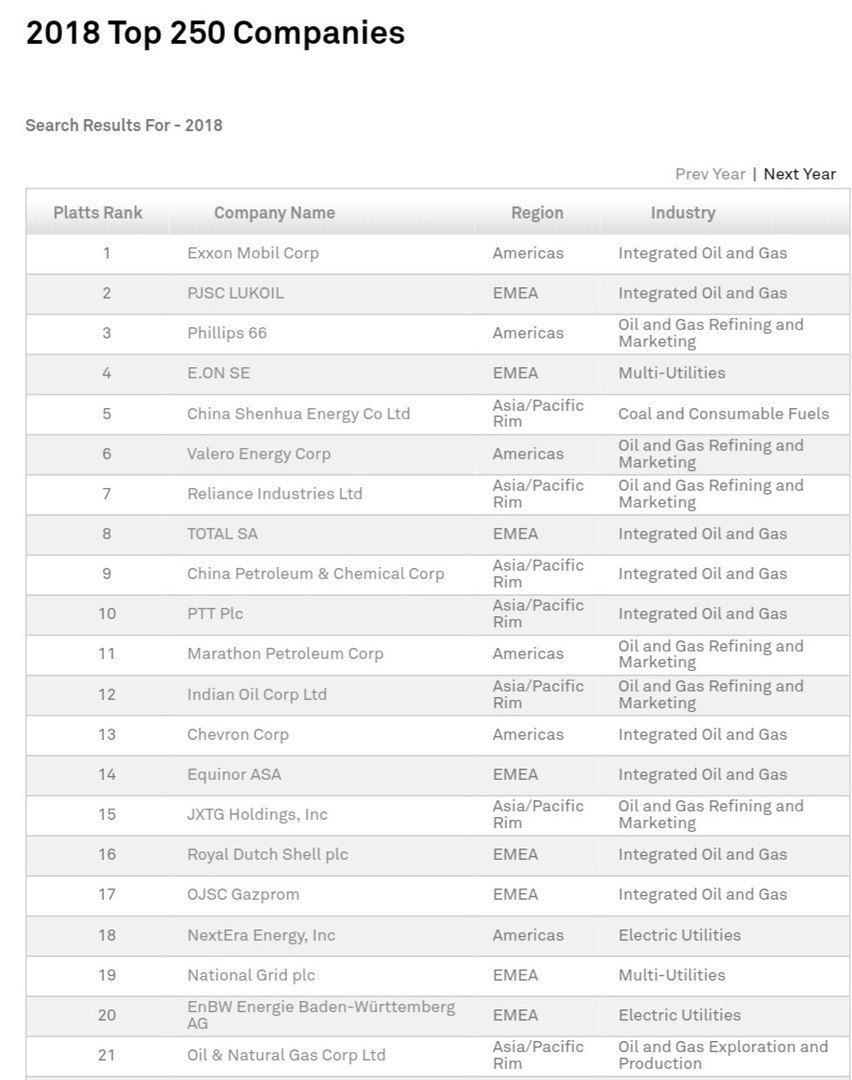Click Marathon Petroleum Corp row
This screenshot has height=1080, width=852.
click(285, 654)
